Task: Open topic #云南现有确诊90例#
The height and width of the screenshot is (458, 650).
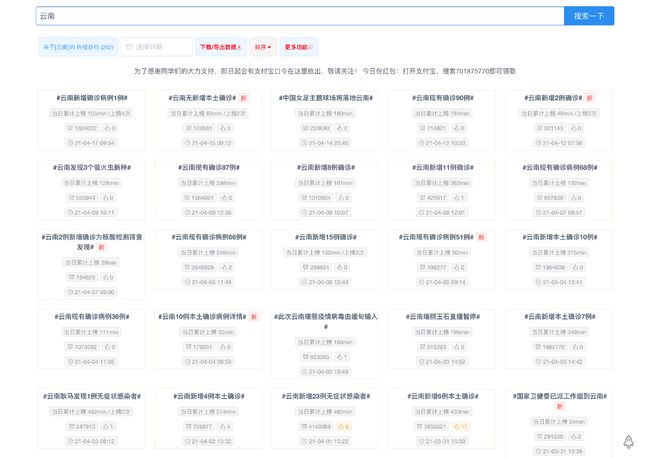Action: [443, 98]
